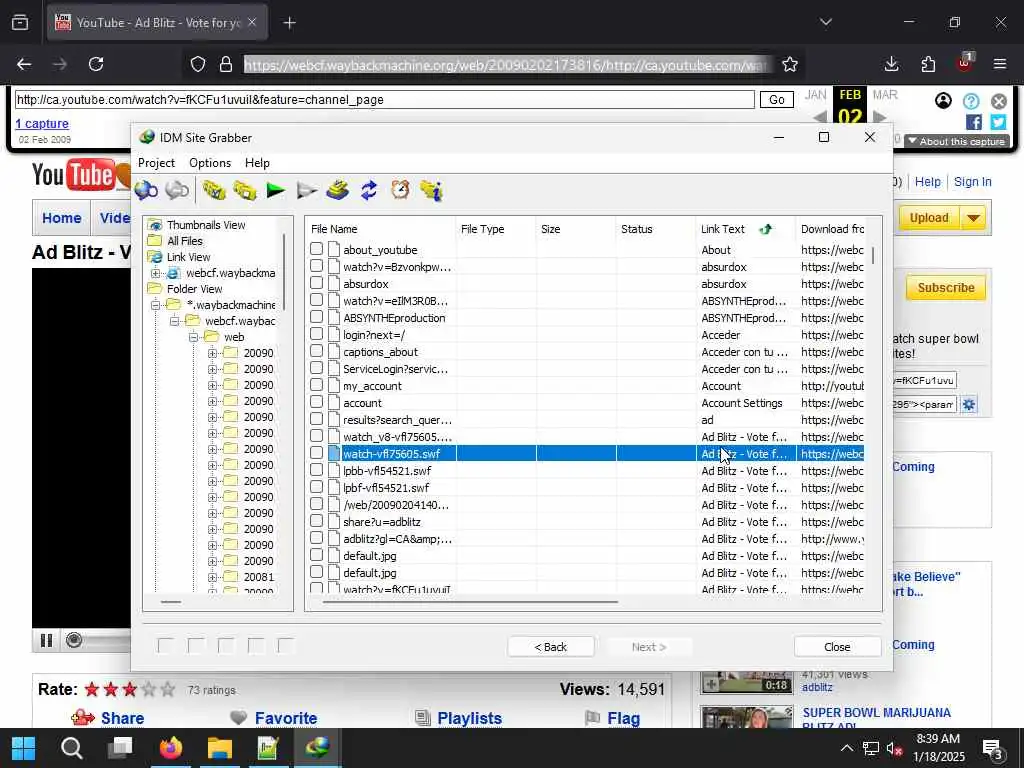Expand the 20081 folder node
Screen dimensions: 1024x768
pos(212,577)
